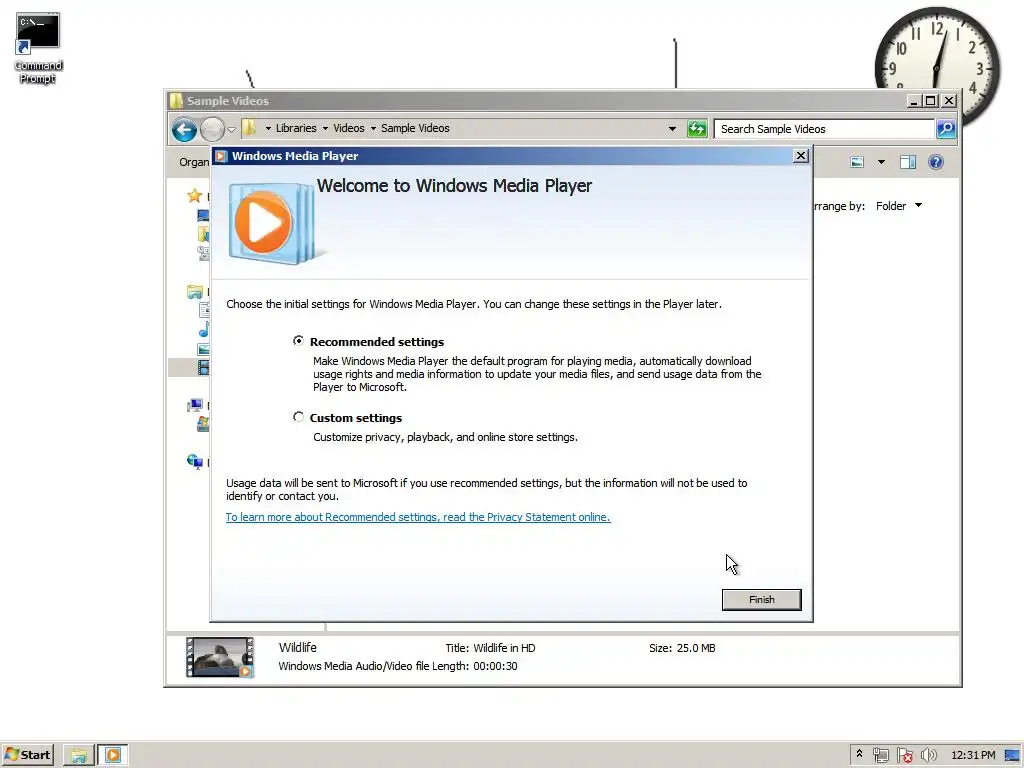Viewport: 1024px width, 768px height.
Task: Click the Show desktop button
Action: (1012, 755)
